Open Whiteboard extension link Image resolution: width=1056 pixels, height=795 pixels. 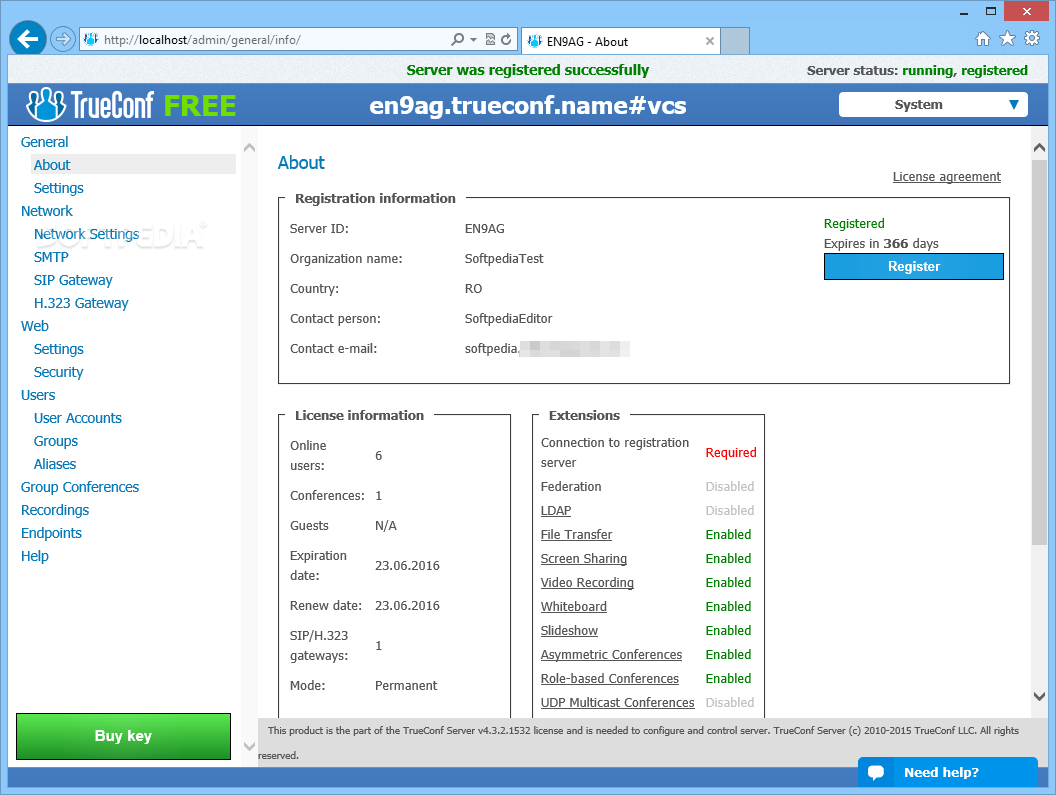point(573,606)
